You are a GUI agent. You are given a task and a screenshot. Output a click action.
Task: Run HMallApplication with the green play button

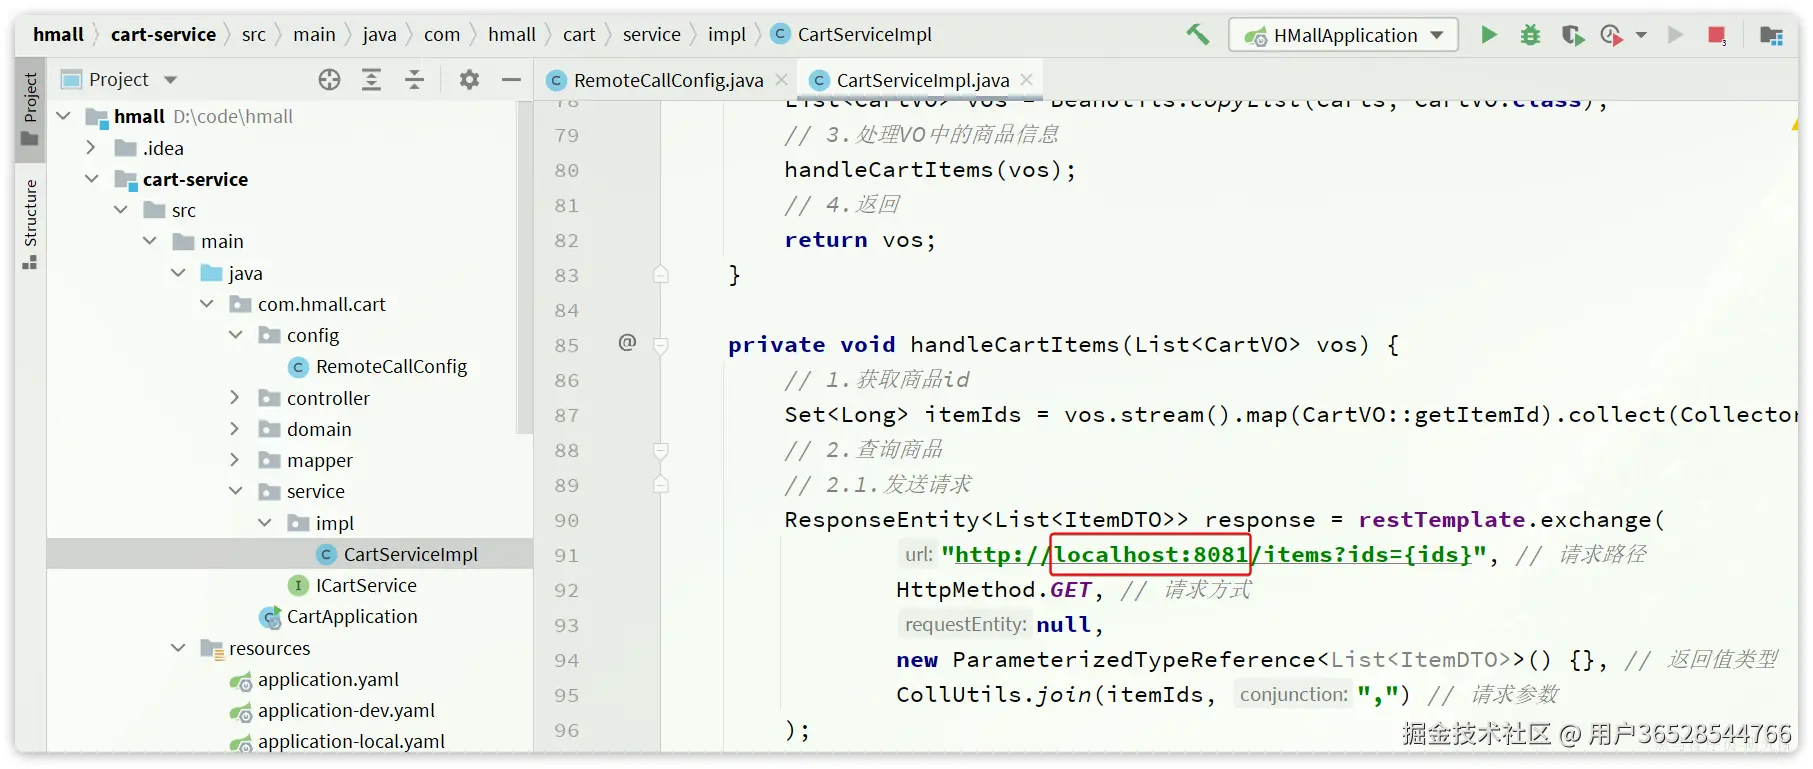click(x=1489, y=35)
